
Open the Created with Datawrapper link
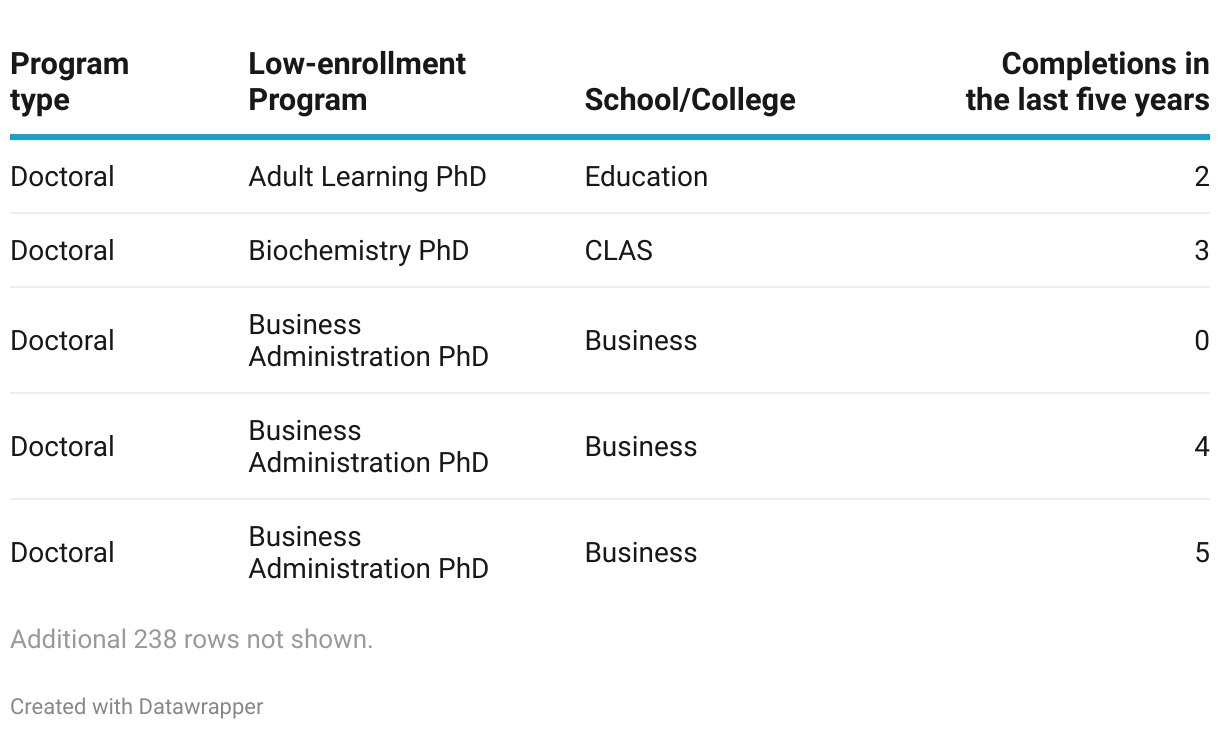coord(136,707)
